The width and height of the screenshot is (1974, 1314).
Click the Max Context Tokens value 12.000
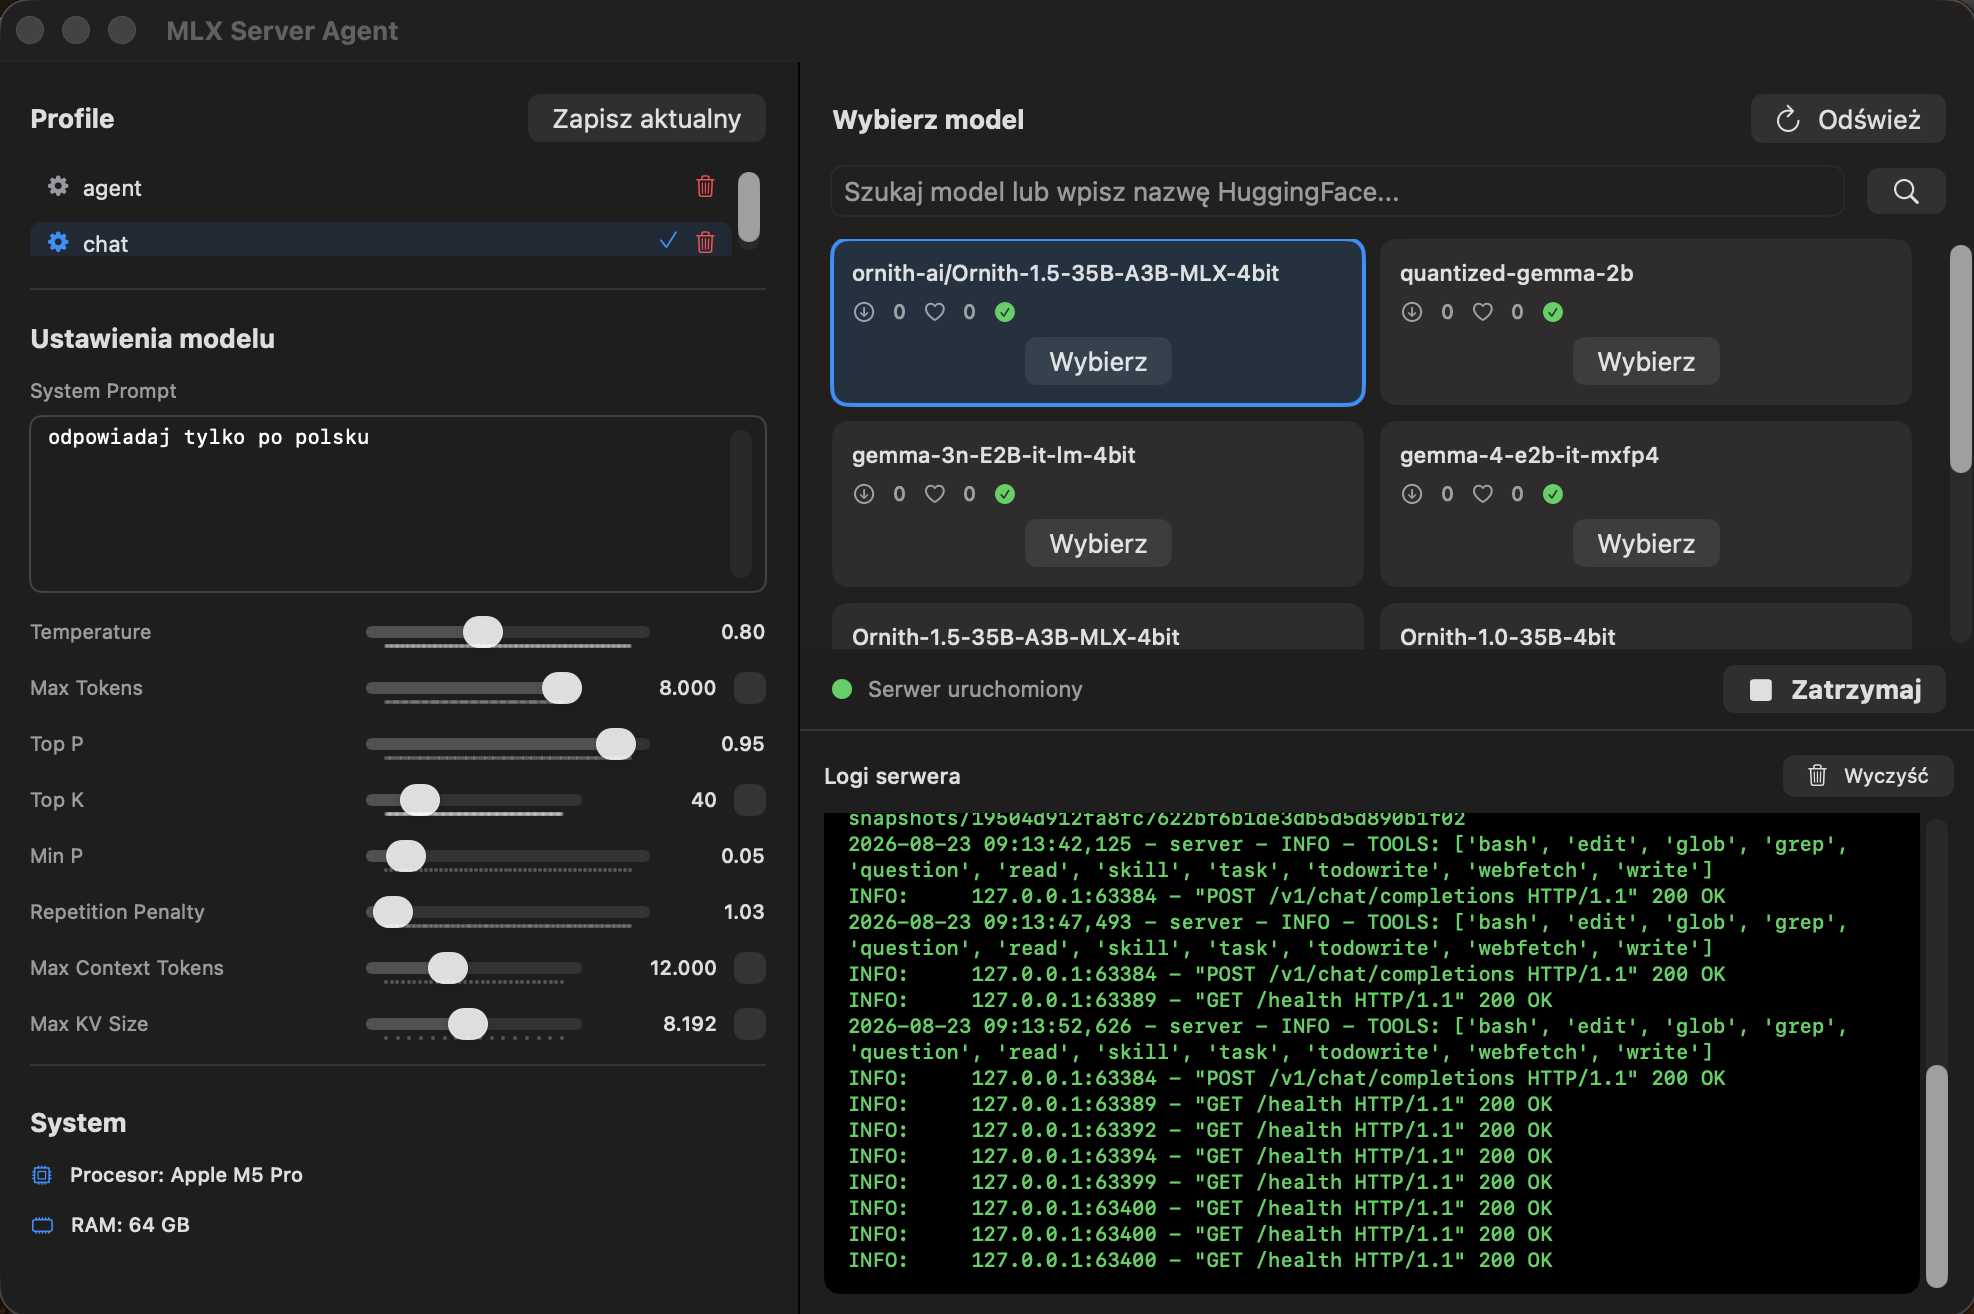tap(683, 968)
